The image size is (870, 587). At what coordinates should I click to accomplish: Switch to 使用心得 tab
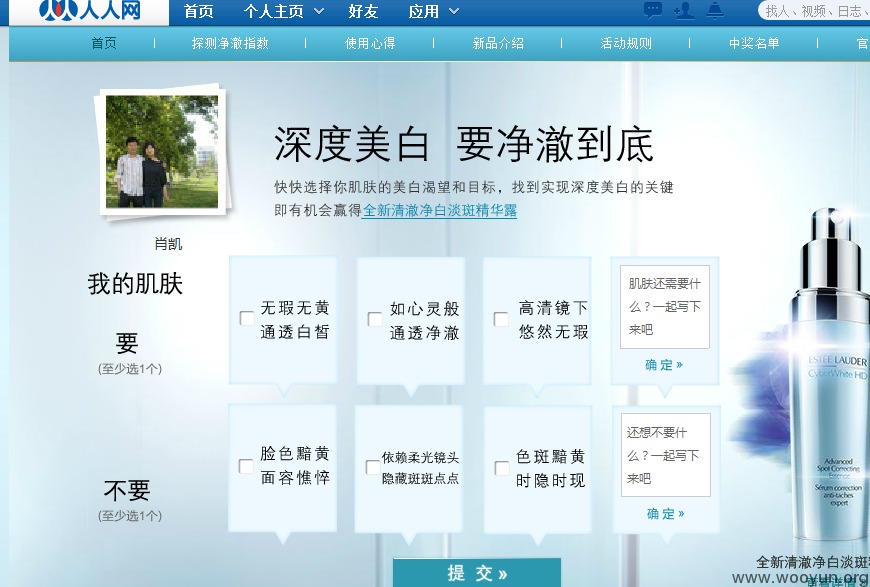[x=370, y=43]
